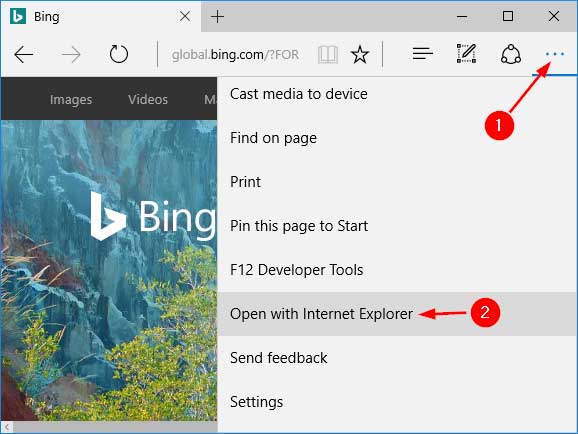
Task: Open a new tab with plus button
Action: (217, 17)
